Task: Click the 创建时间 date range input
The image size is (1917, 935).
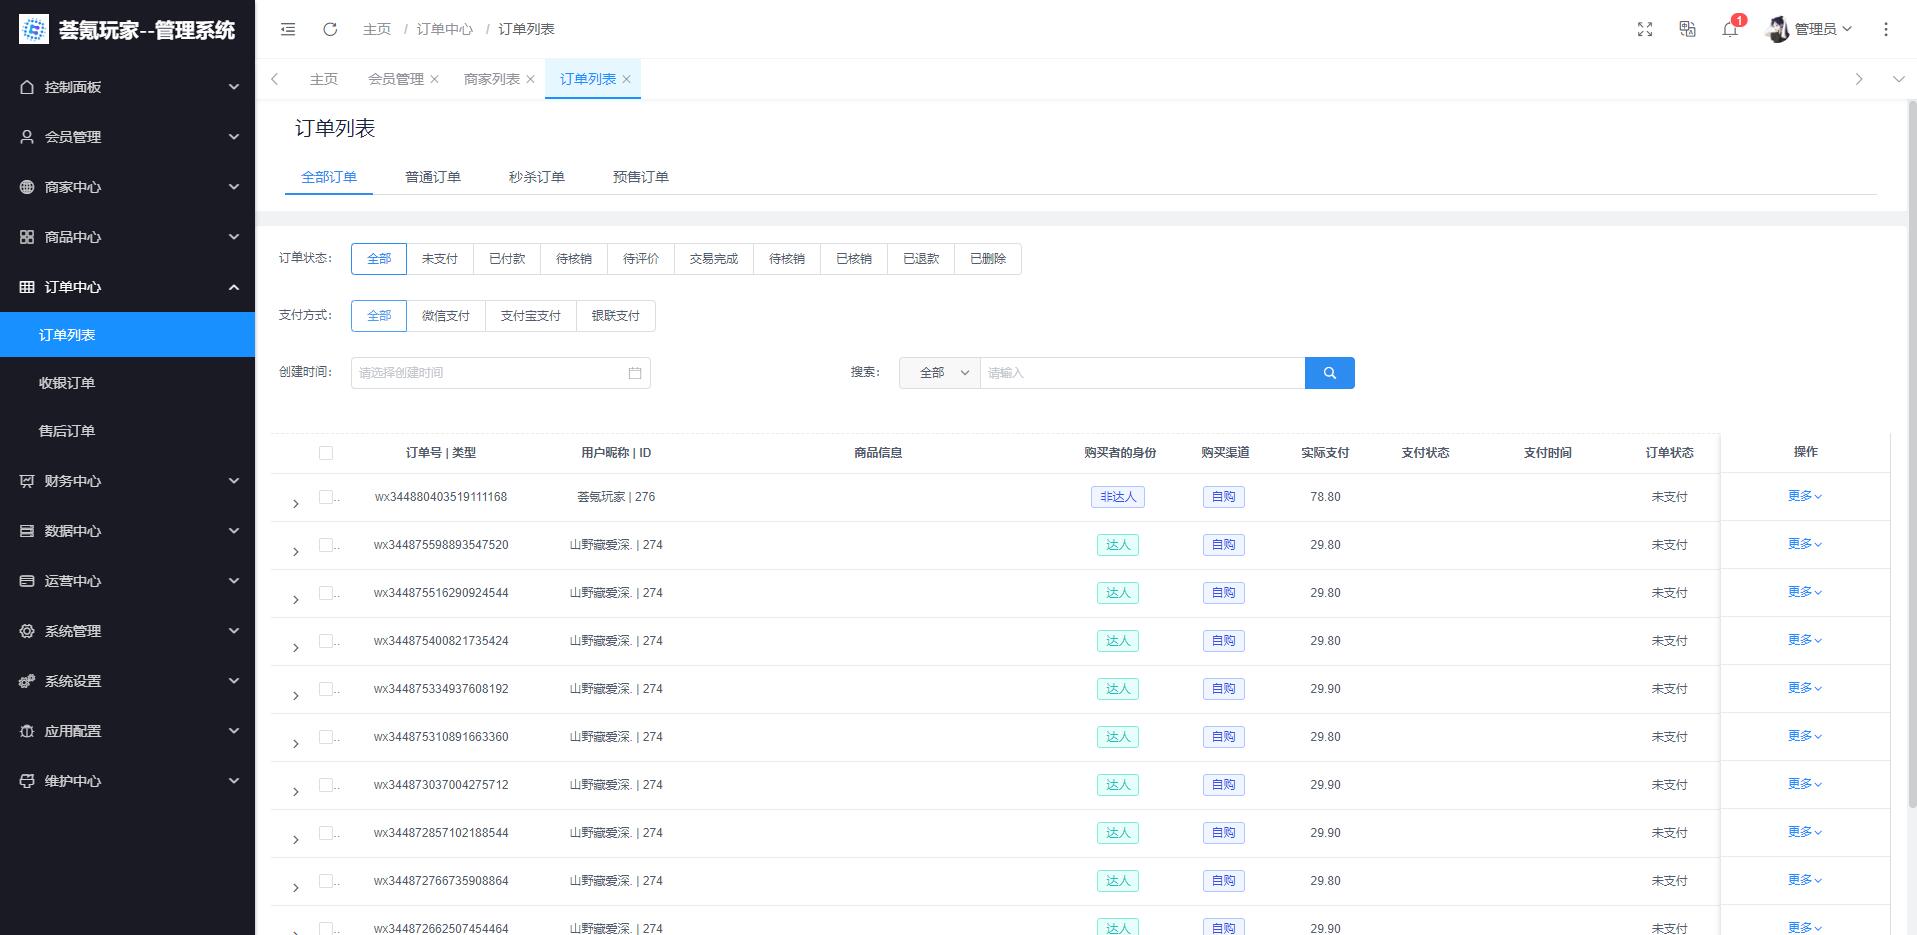Action: (501, 373)
